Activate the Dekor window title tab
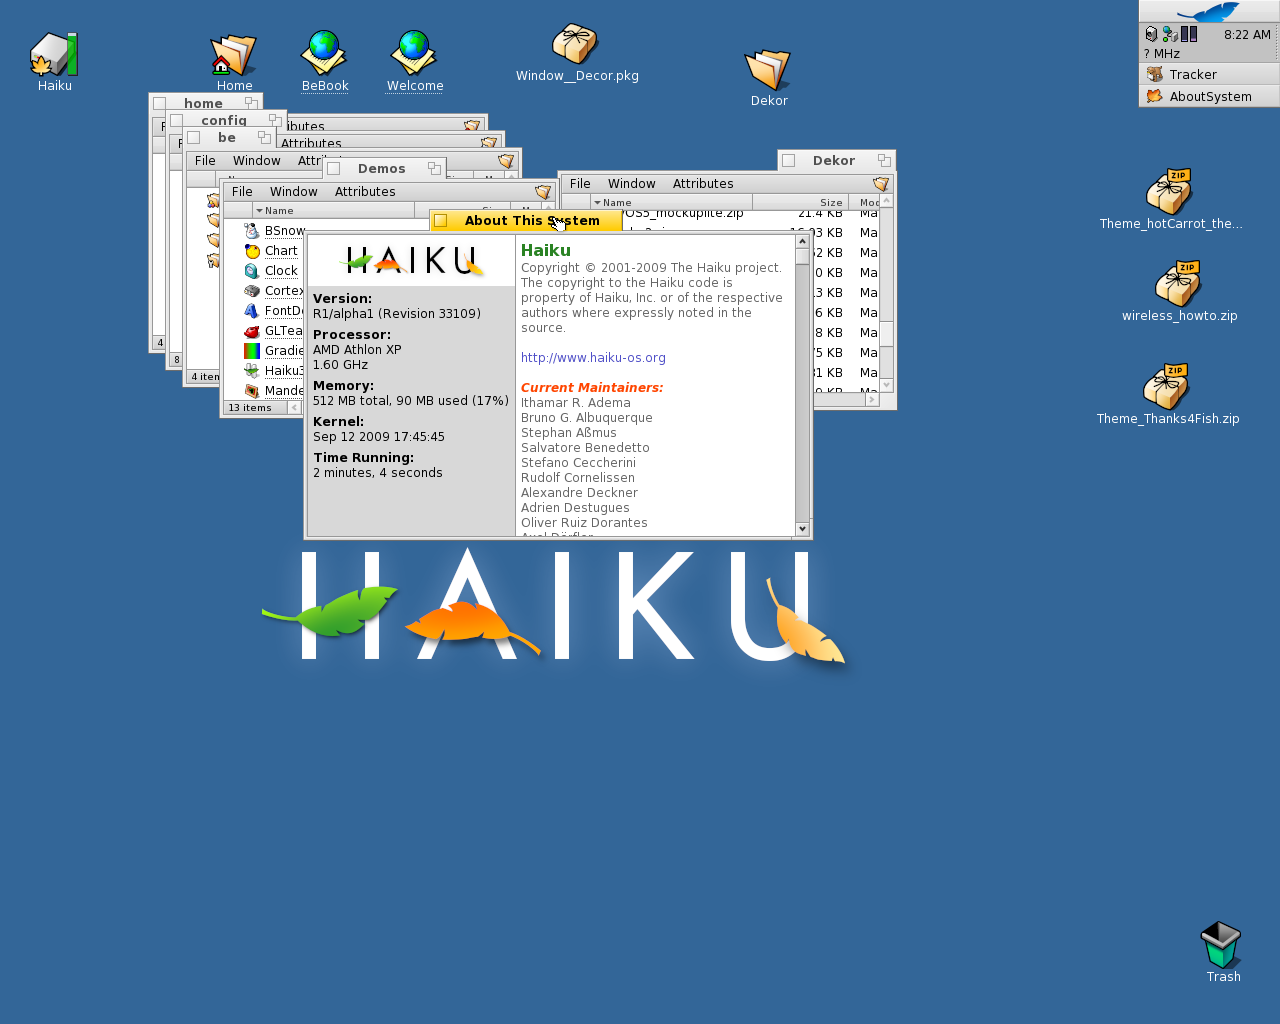Screen dimensions: 1280x1024 [x=836, y=160]
